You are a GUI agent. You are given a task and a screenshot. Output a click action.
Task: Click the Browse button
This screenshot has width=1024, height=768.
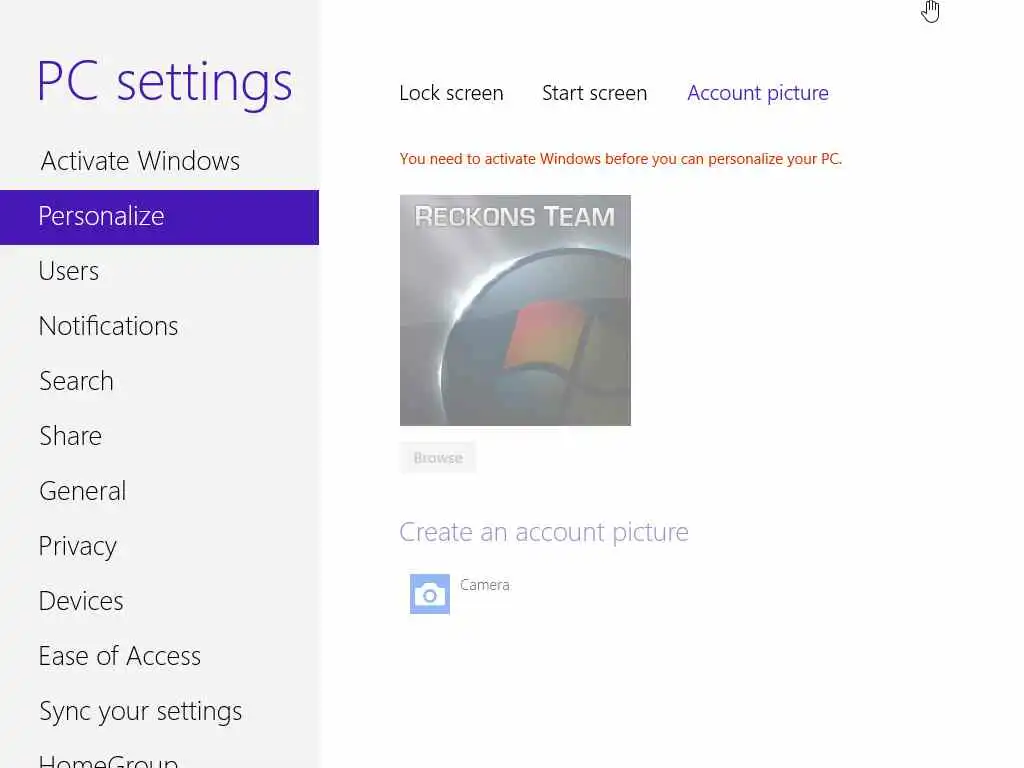tap(438, 458)
